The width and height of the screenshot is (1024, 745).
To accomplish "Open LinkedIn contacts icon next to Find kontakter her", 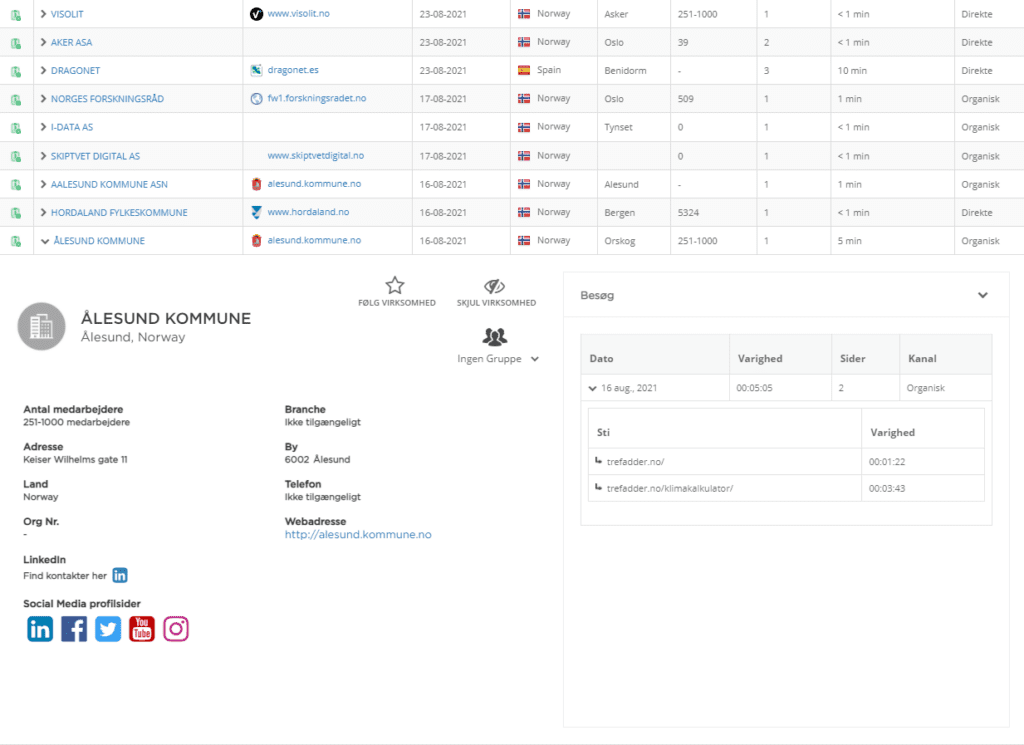I will click(x=120, y=575).
